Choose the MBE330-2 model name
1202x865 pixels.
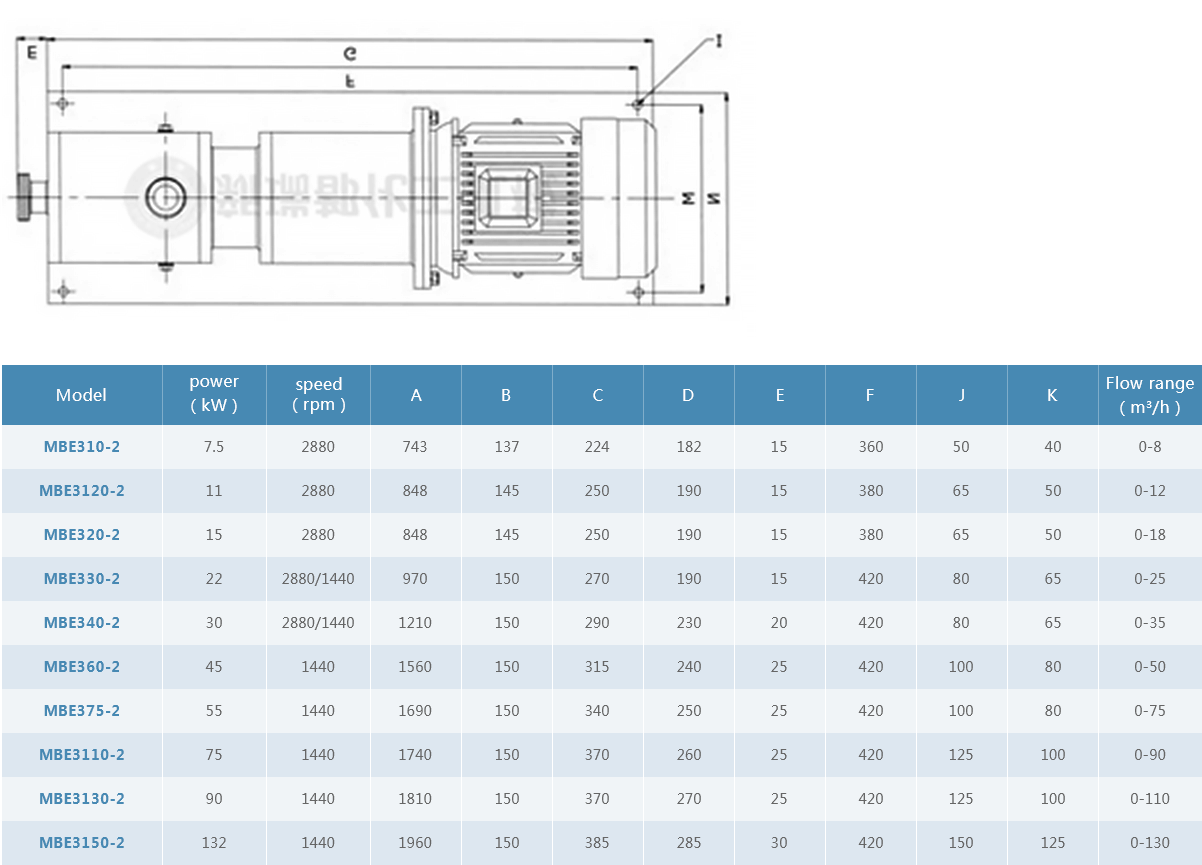click(x=81, y=579)
